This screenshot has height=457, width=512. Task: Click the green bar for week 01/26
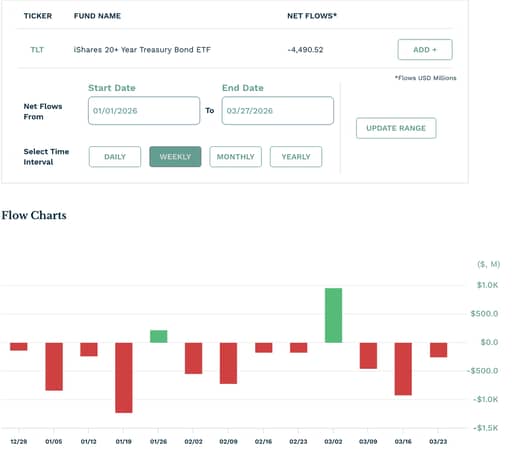159,336
